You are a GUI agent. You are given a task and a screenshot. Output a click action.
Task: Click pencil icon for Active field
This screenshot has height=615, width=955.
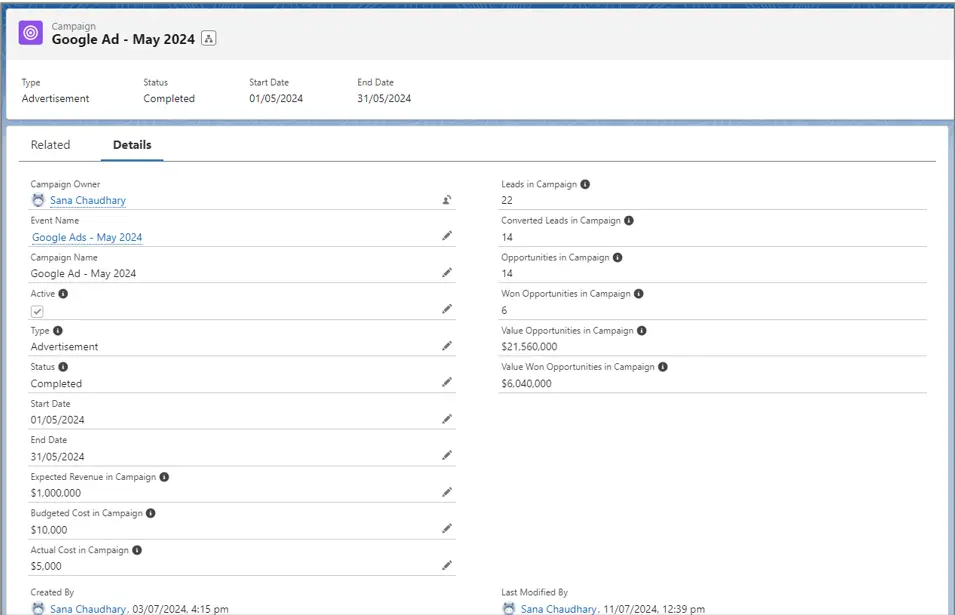[x=447, y=309]
